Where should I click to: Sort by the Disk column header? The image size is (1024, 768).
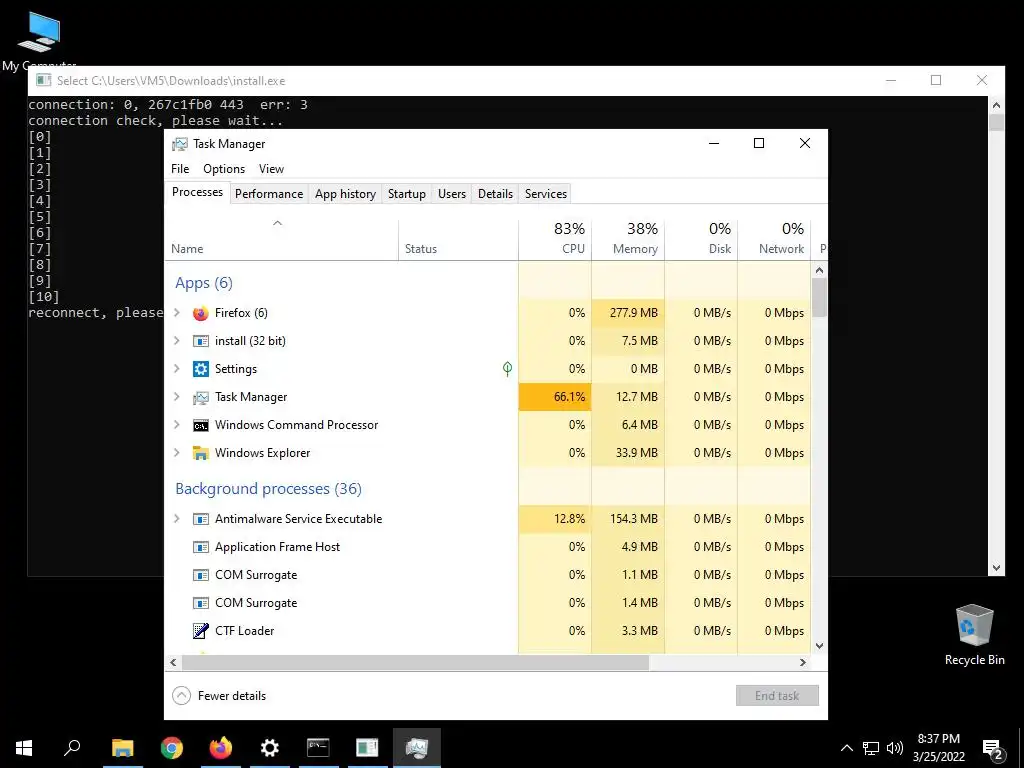pos(701,238)
